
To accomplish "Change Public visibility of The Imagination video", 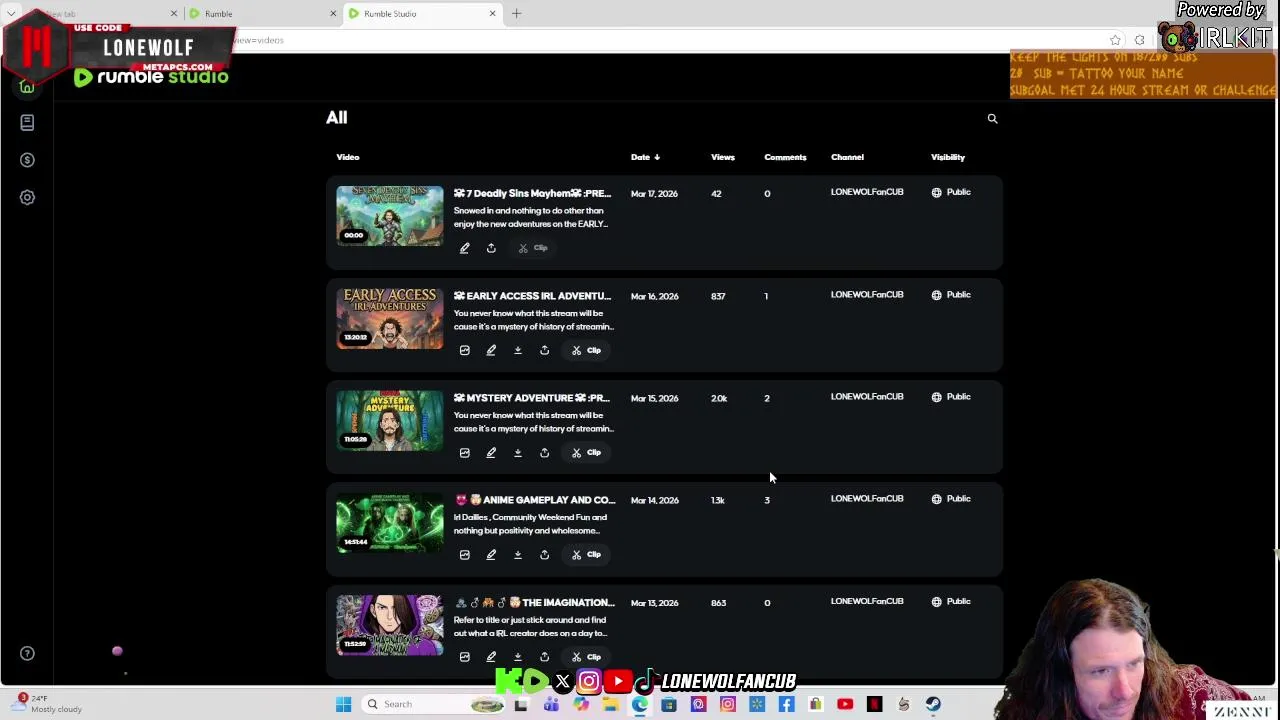I will (x=951, y=601).
